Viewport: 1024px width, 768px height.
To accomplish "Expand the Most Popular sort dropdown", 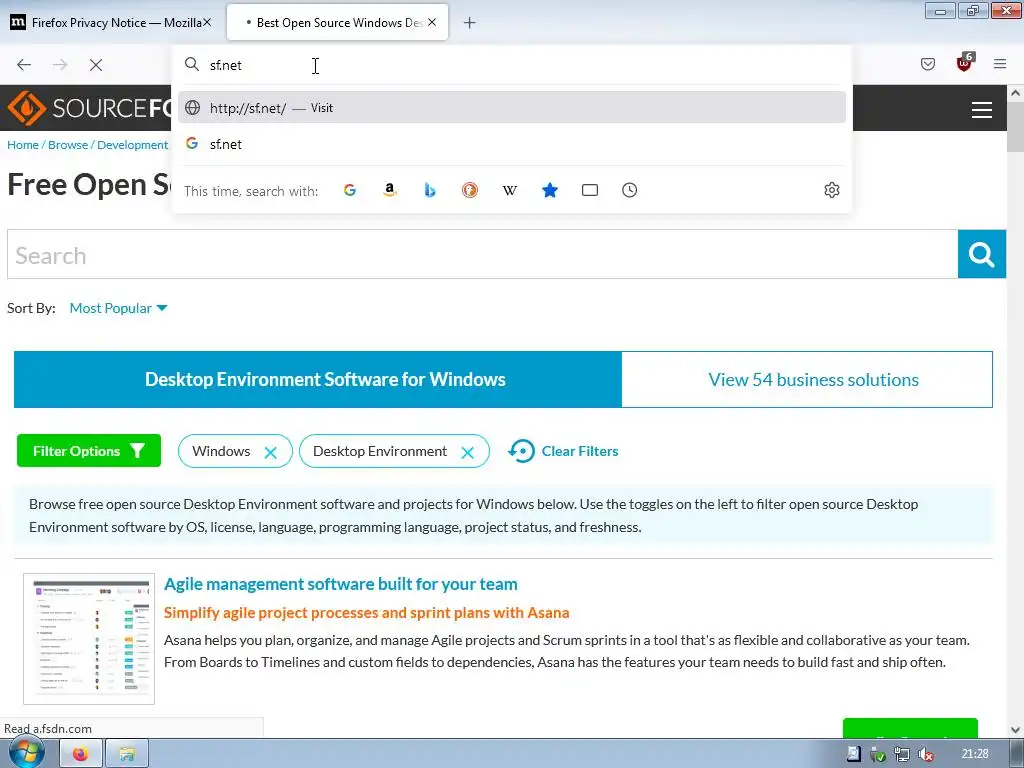I will click(x=118, y=308).
